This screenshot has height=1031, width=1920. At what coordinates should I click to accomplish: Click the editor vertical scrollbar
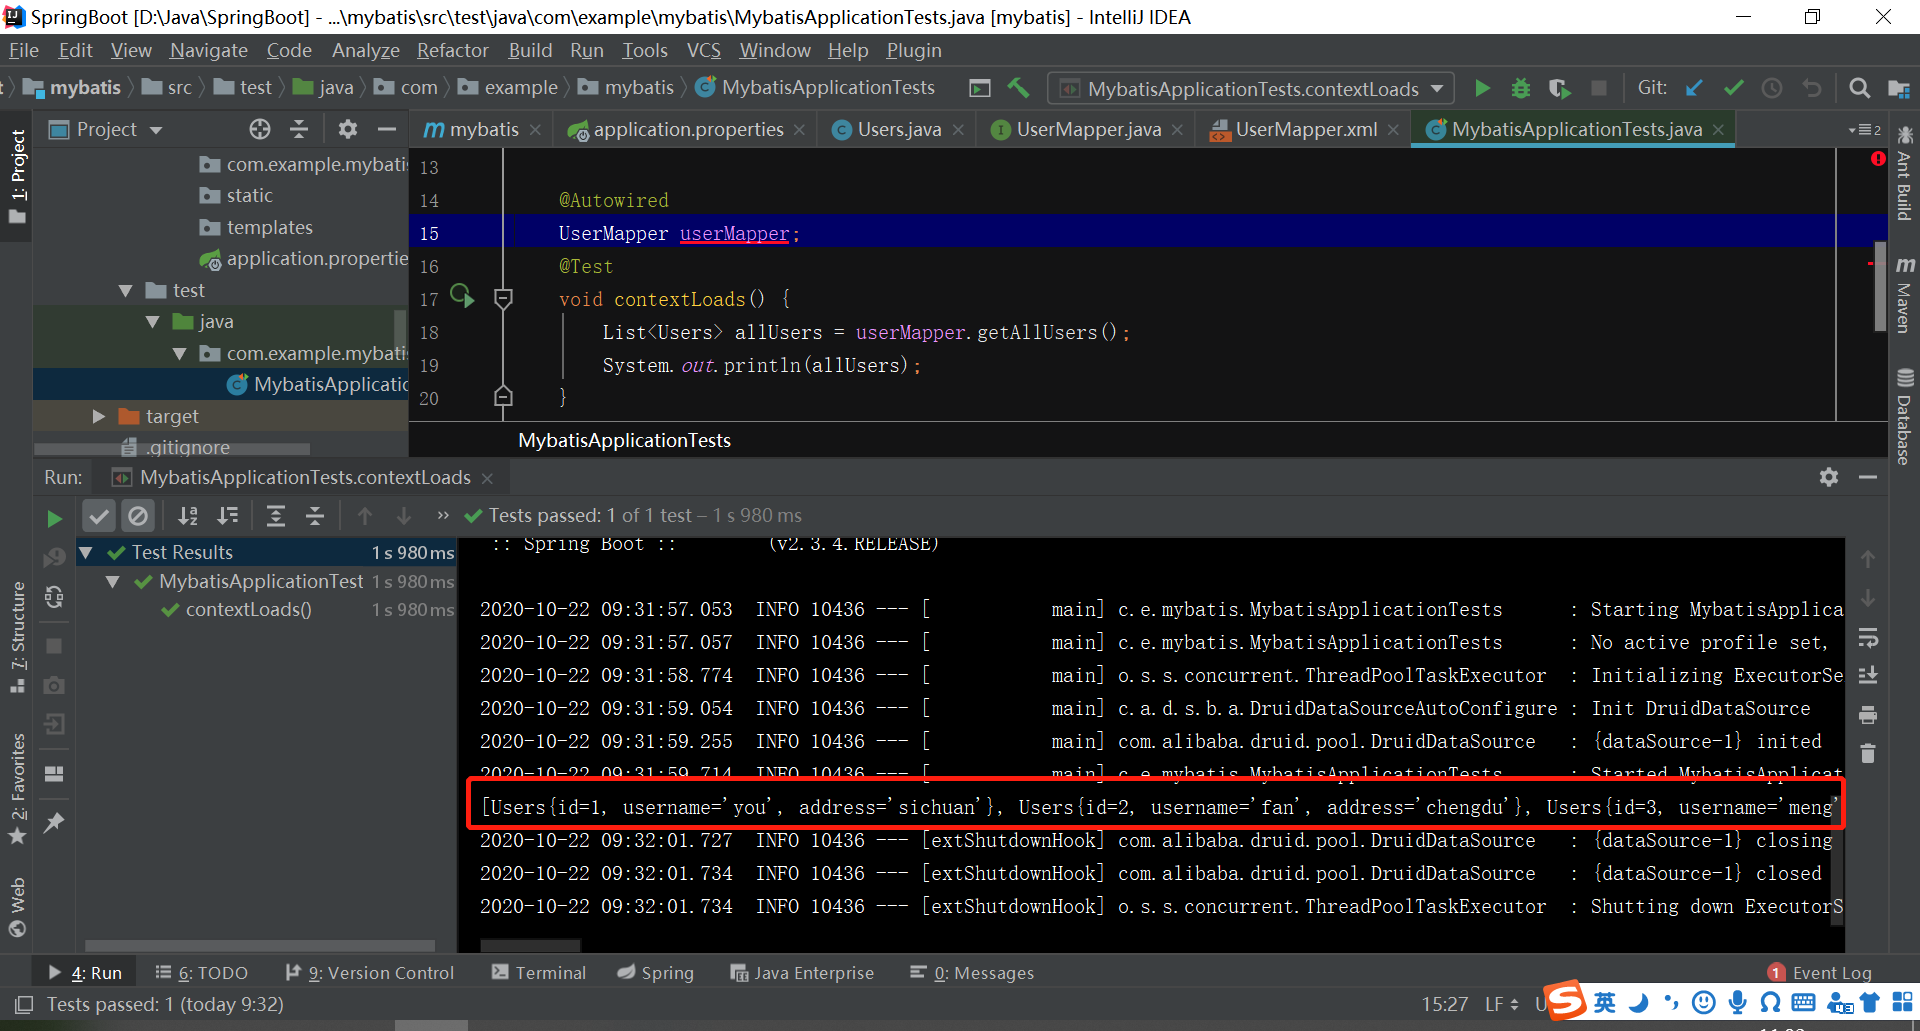pyautogui.click(x=1880, y=285)
